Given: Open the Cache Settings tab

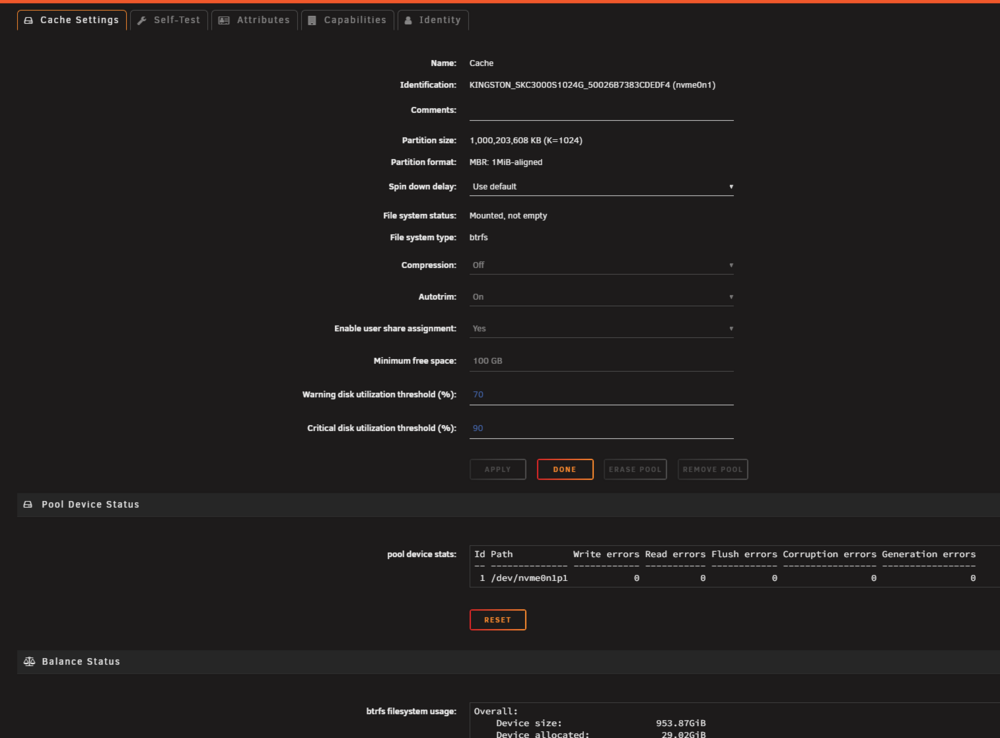Looking at the screenshot, I should point(71,20).
